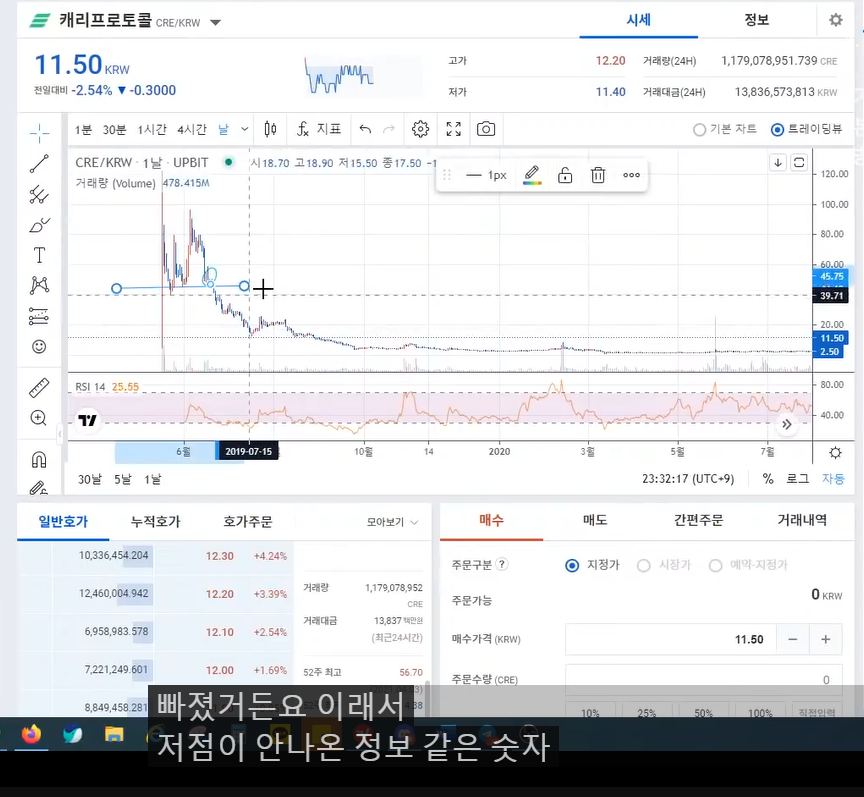Toggle 자동 auto scale
Viewport: 864px width, 797px height.
pyautogui.click(x=833, y=478)
